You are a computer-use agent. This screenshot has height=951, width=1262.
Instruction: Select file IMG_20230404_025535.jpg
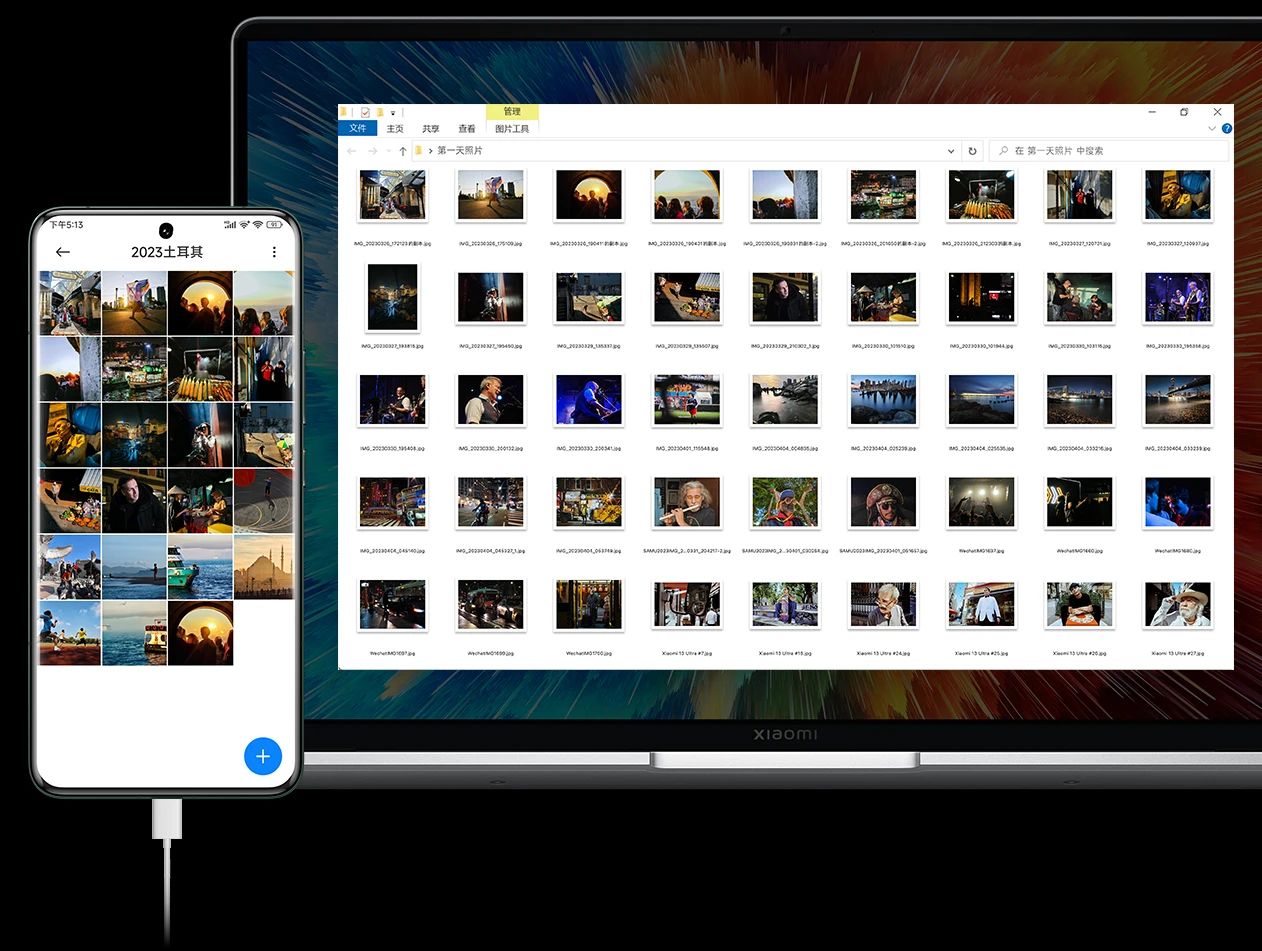981,400
